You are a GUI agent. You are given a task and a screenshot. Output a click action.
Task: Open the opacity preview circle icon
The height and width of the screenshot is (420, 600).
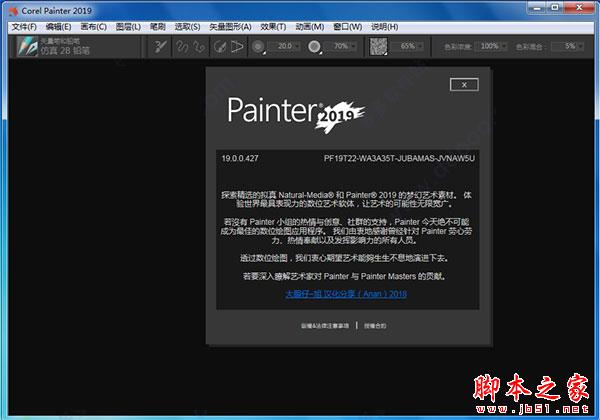315,47
